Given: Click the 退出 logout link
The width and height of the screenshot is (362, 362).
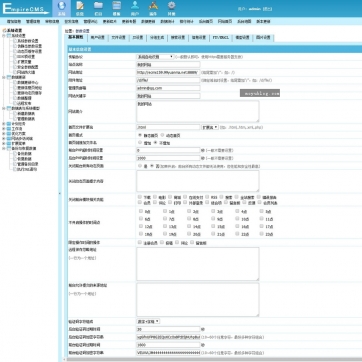Looking at the screenshot, I should (267, 9).
